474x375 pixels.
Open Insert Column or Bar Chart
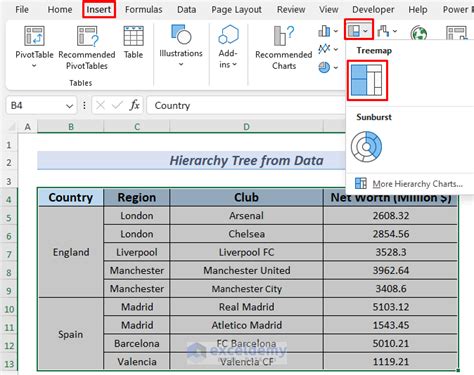(324, 31)
